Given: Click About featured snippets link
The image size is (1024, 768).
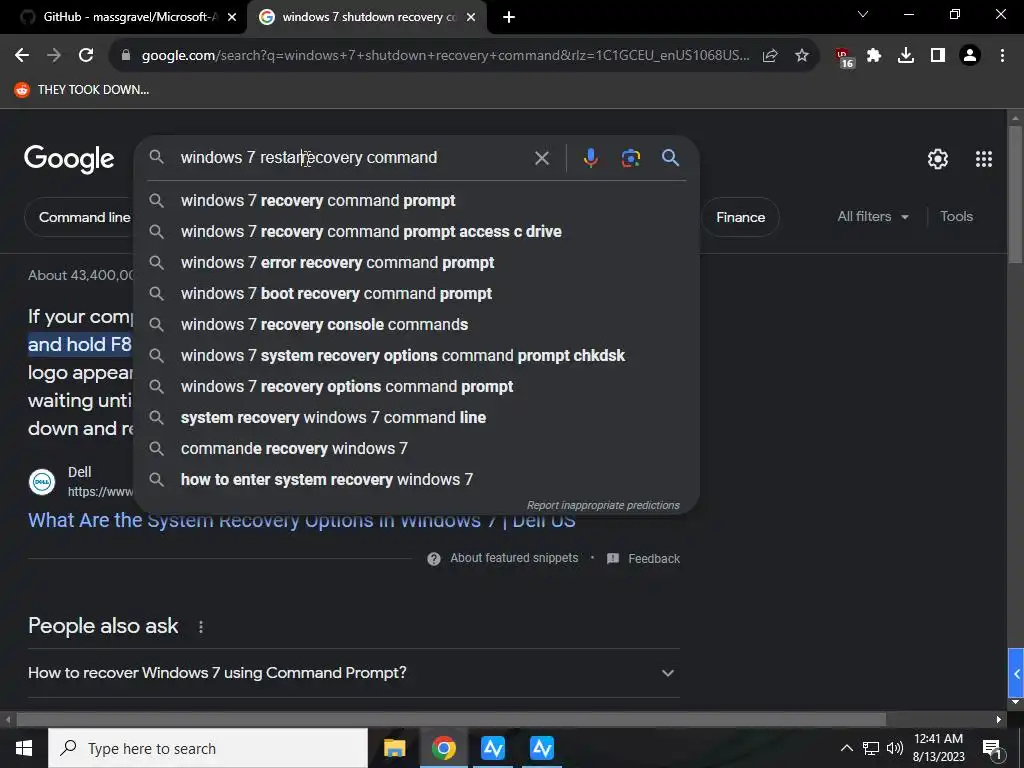Looking at the screenshot, I should coord(514,558).
